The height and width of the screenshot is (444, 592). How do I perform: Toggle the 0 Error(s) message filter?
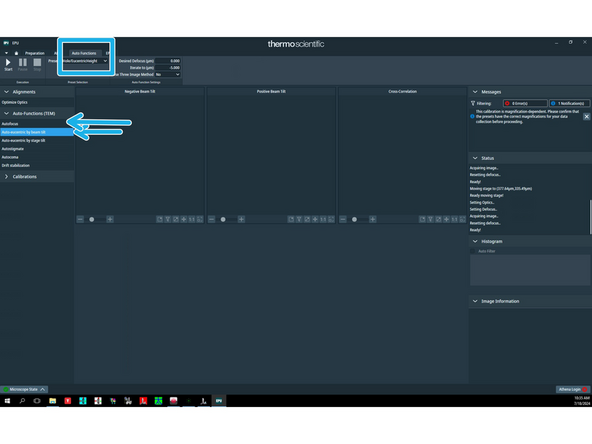(x=525, y=103)
